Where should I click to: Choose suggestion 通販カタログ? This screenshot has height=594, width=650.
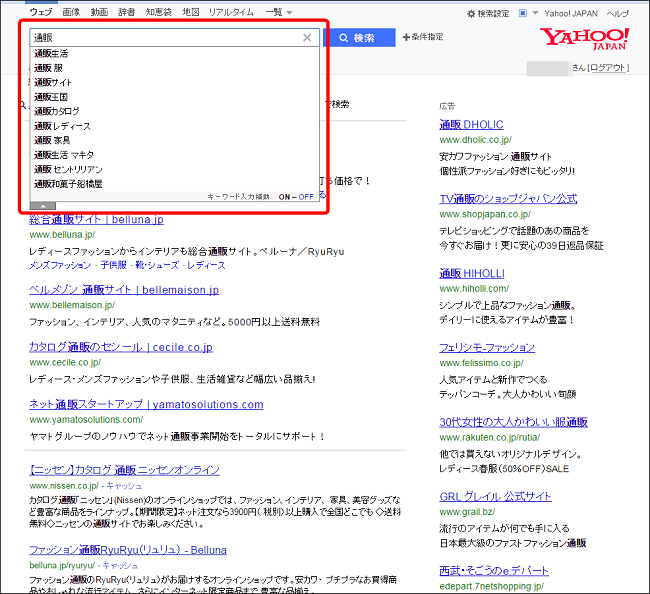pyautogui.click(x=175, y=112)
